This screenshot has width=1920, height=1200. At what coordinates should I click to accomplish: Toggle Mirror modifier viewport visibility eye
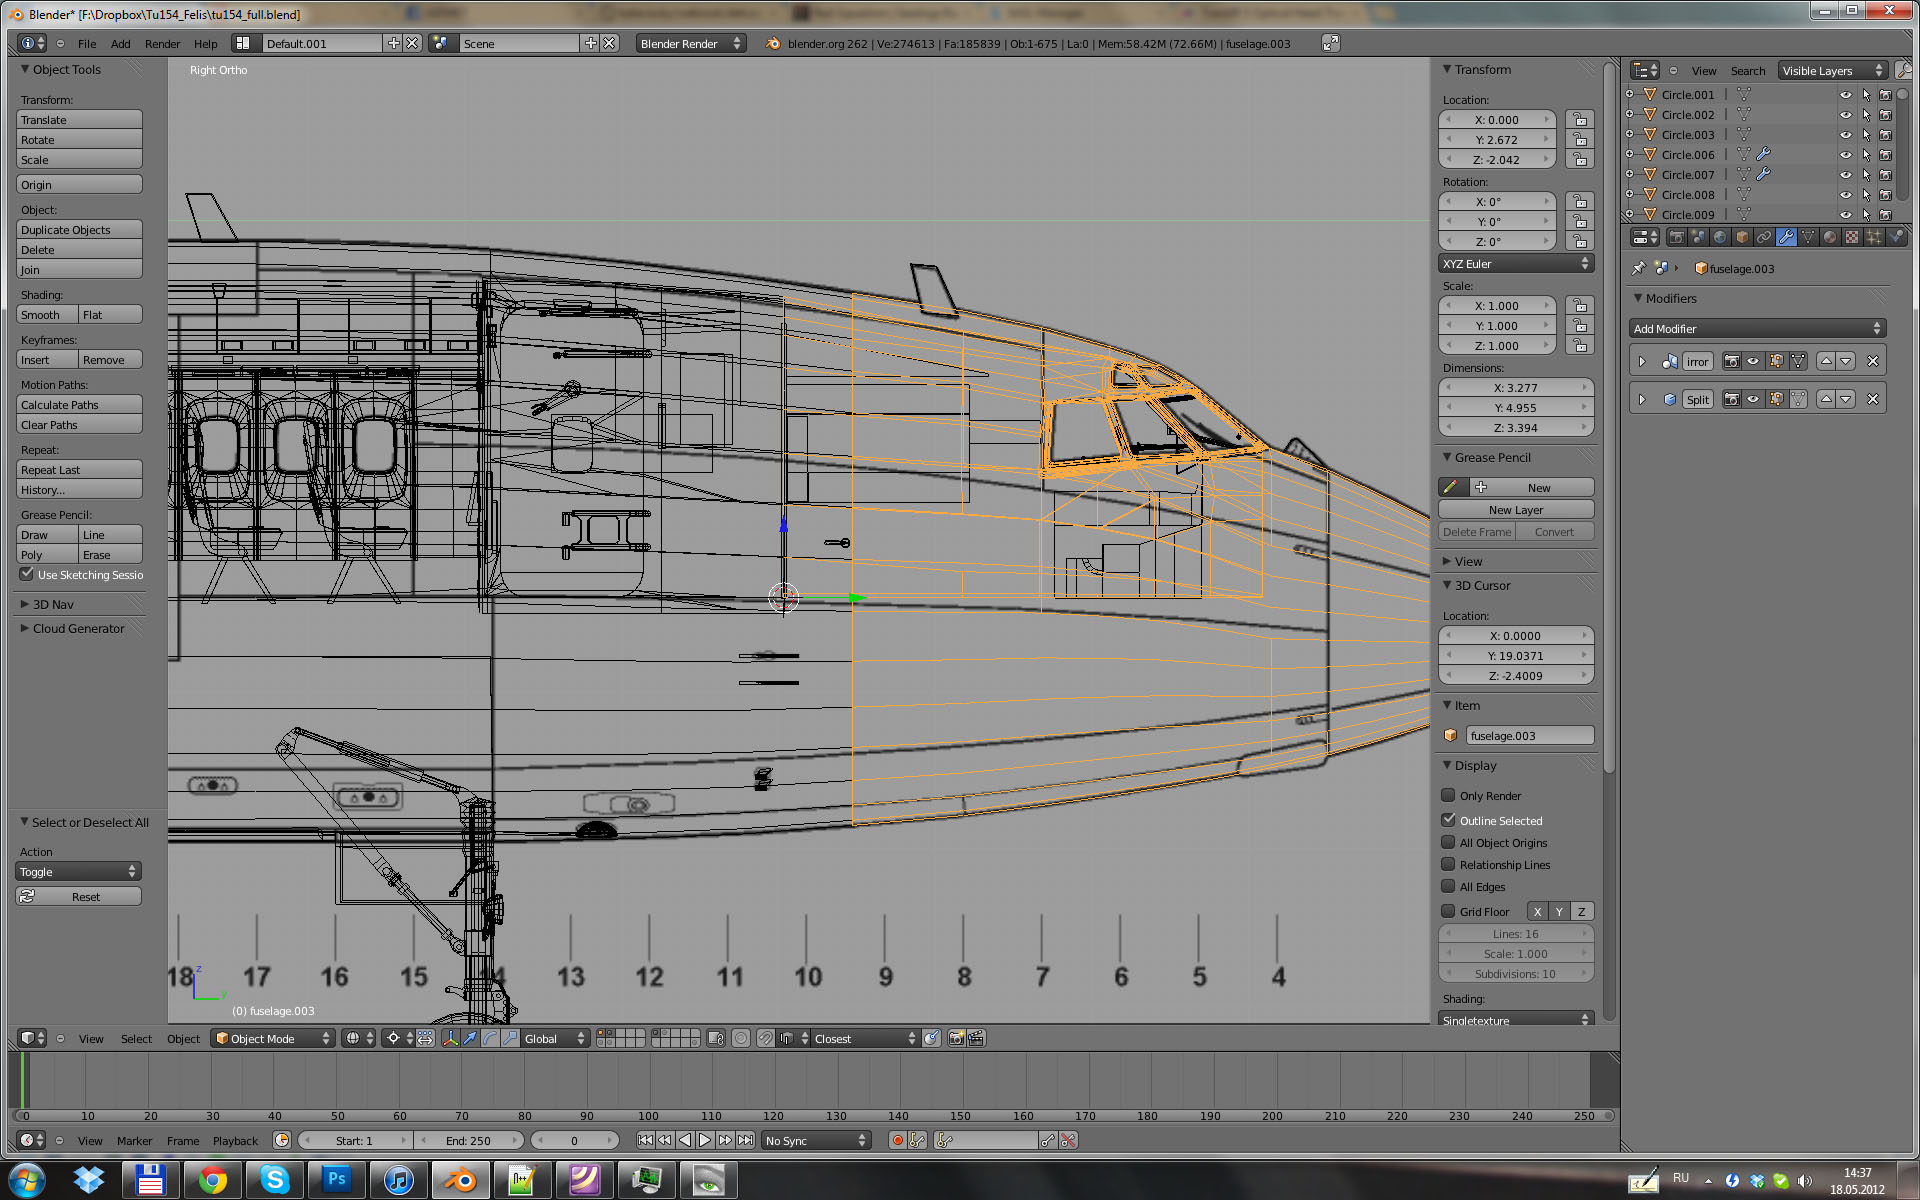click(1753, 362)
